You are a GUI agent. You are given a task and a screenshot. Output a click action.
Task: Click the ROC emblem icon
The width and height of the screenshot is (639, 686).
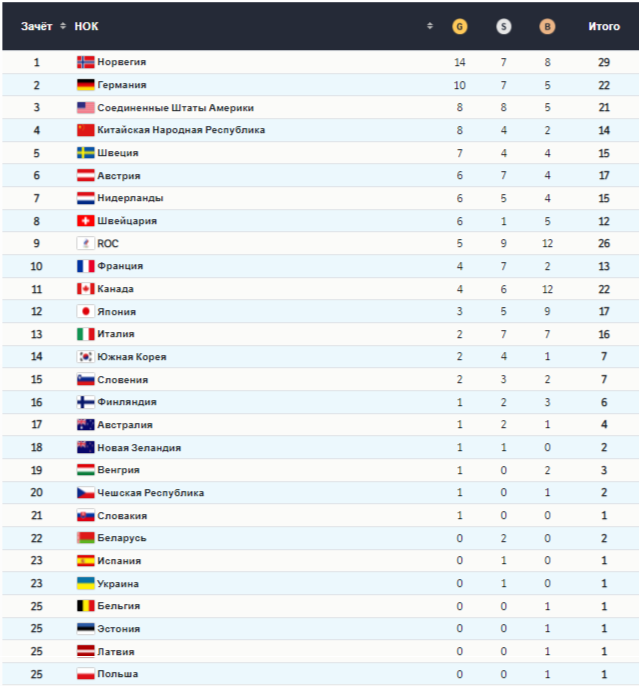[85, 243]
